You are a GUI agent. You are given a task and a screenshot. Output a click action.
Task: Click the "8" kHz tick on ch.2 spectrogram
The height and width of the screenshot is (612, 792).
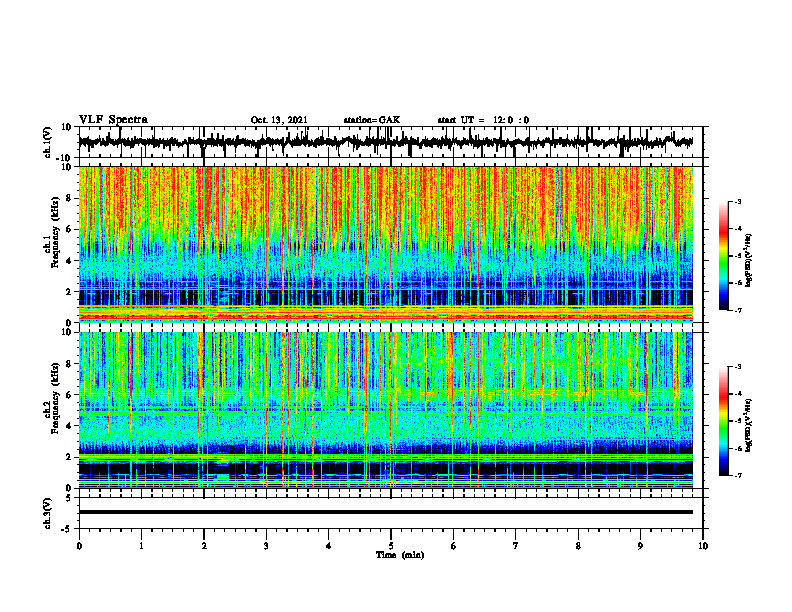(69, 364)
